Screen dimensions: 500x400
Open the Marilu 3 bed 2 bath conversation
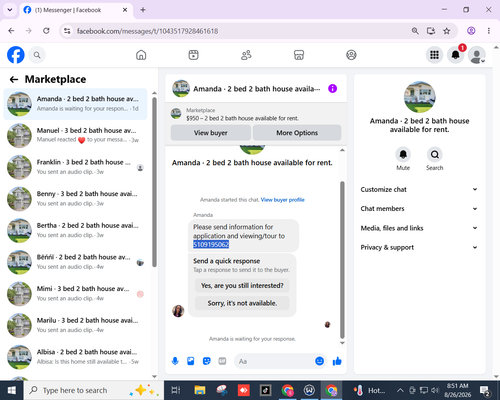click(75, 325)
